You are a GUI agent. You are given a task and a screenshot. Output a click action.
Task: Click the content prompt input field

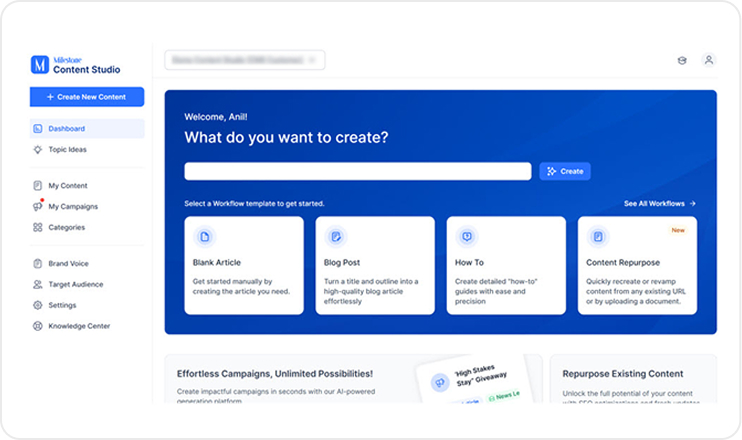[x=357, y=171]
